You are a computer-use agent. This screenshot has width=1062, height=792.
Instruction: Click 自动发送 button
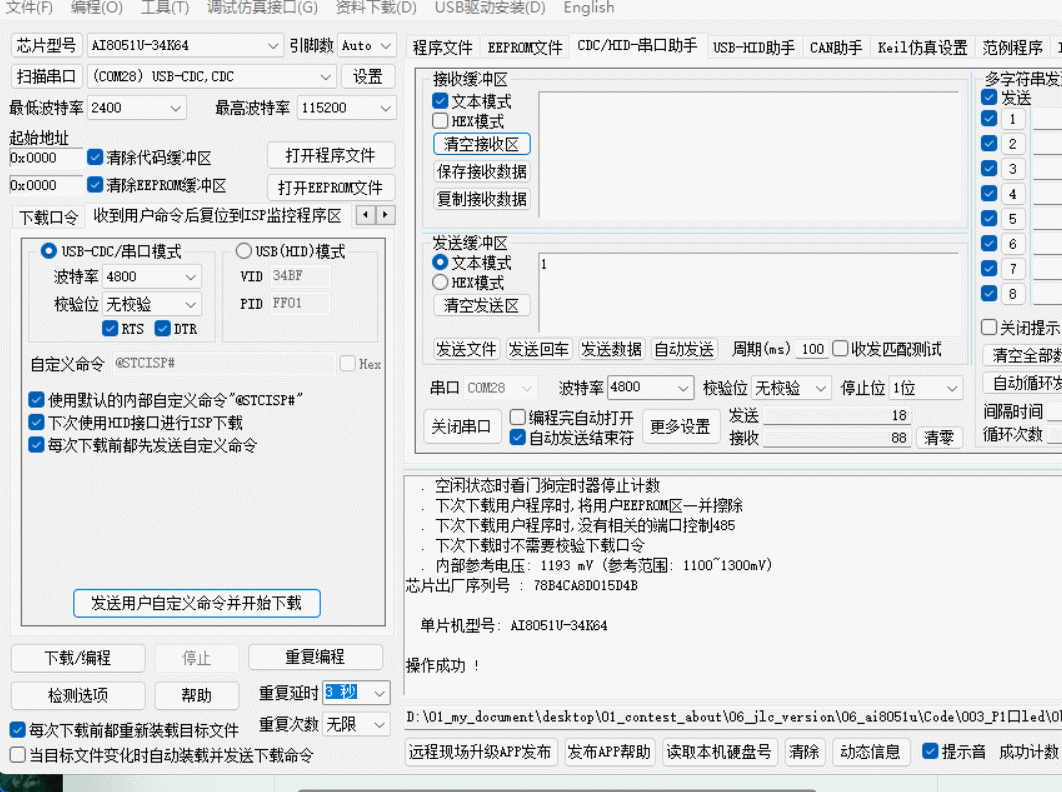point(683,350)
